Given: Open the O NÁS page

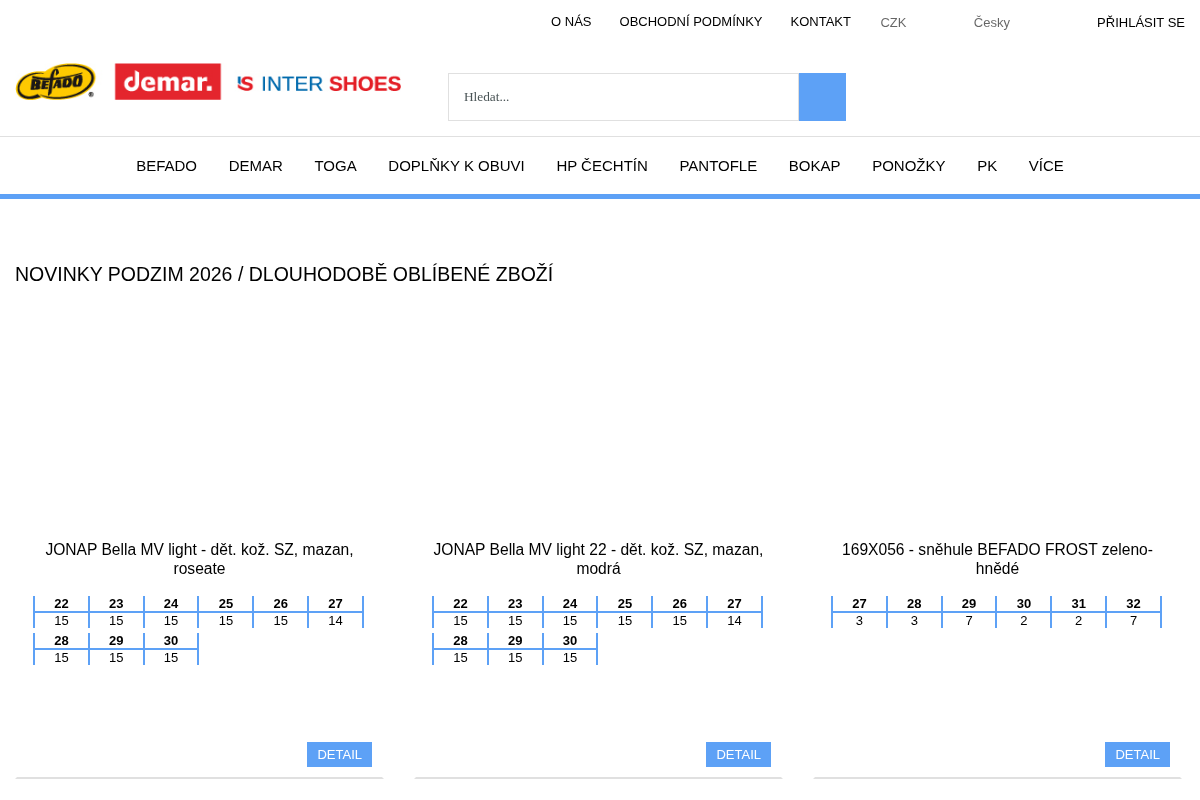Looking at the screenshot, I should [571, 22].
